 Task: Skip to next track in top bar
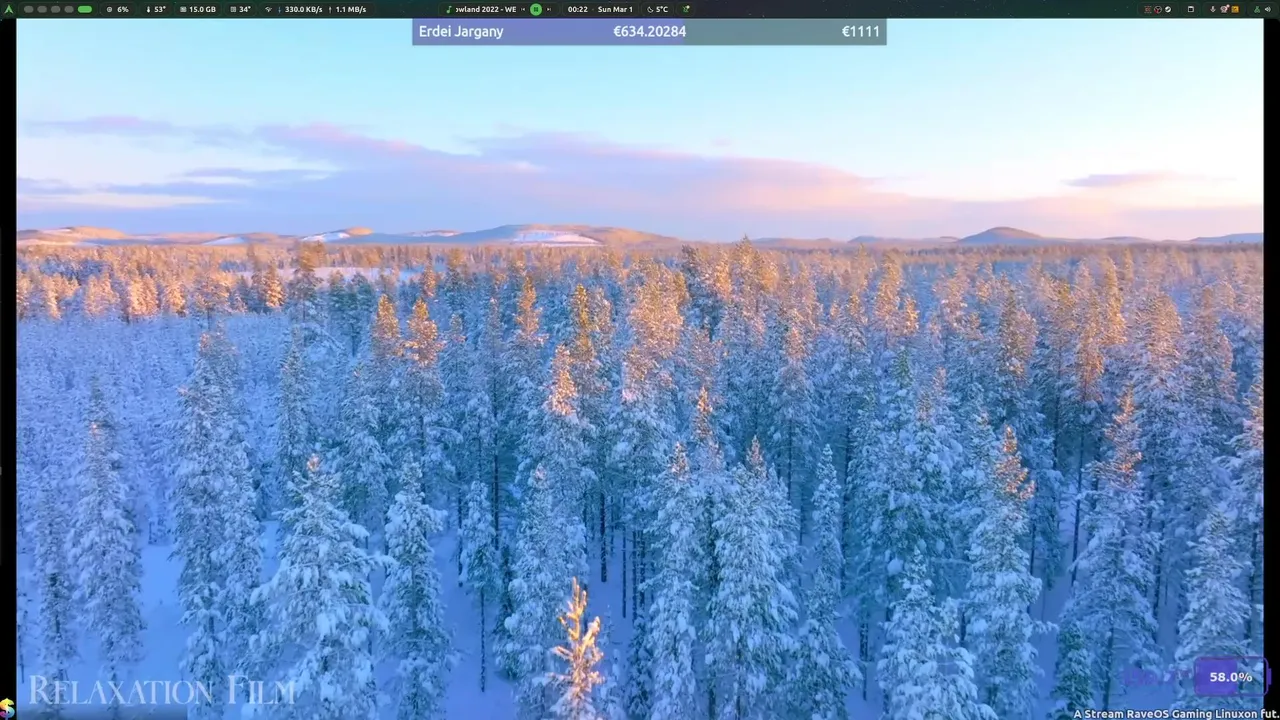(x=549, y=9)
